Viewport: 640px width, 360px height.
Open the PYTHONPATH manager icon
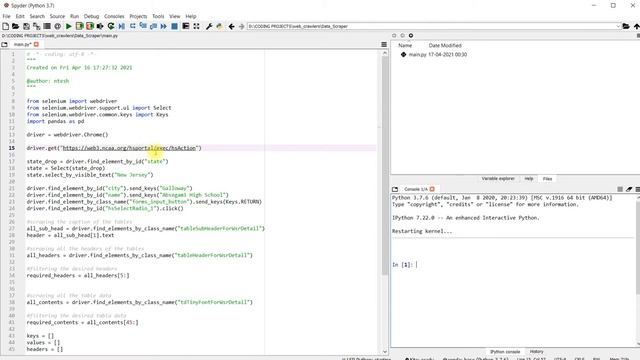pos(220,26)
